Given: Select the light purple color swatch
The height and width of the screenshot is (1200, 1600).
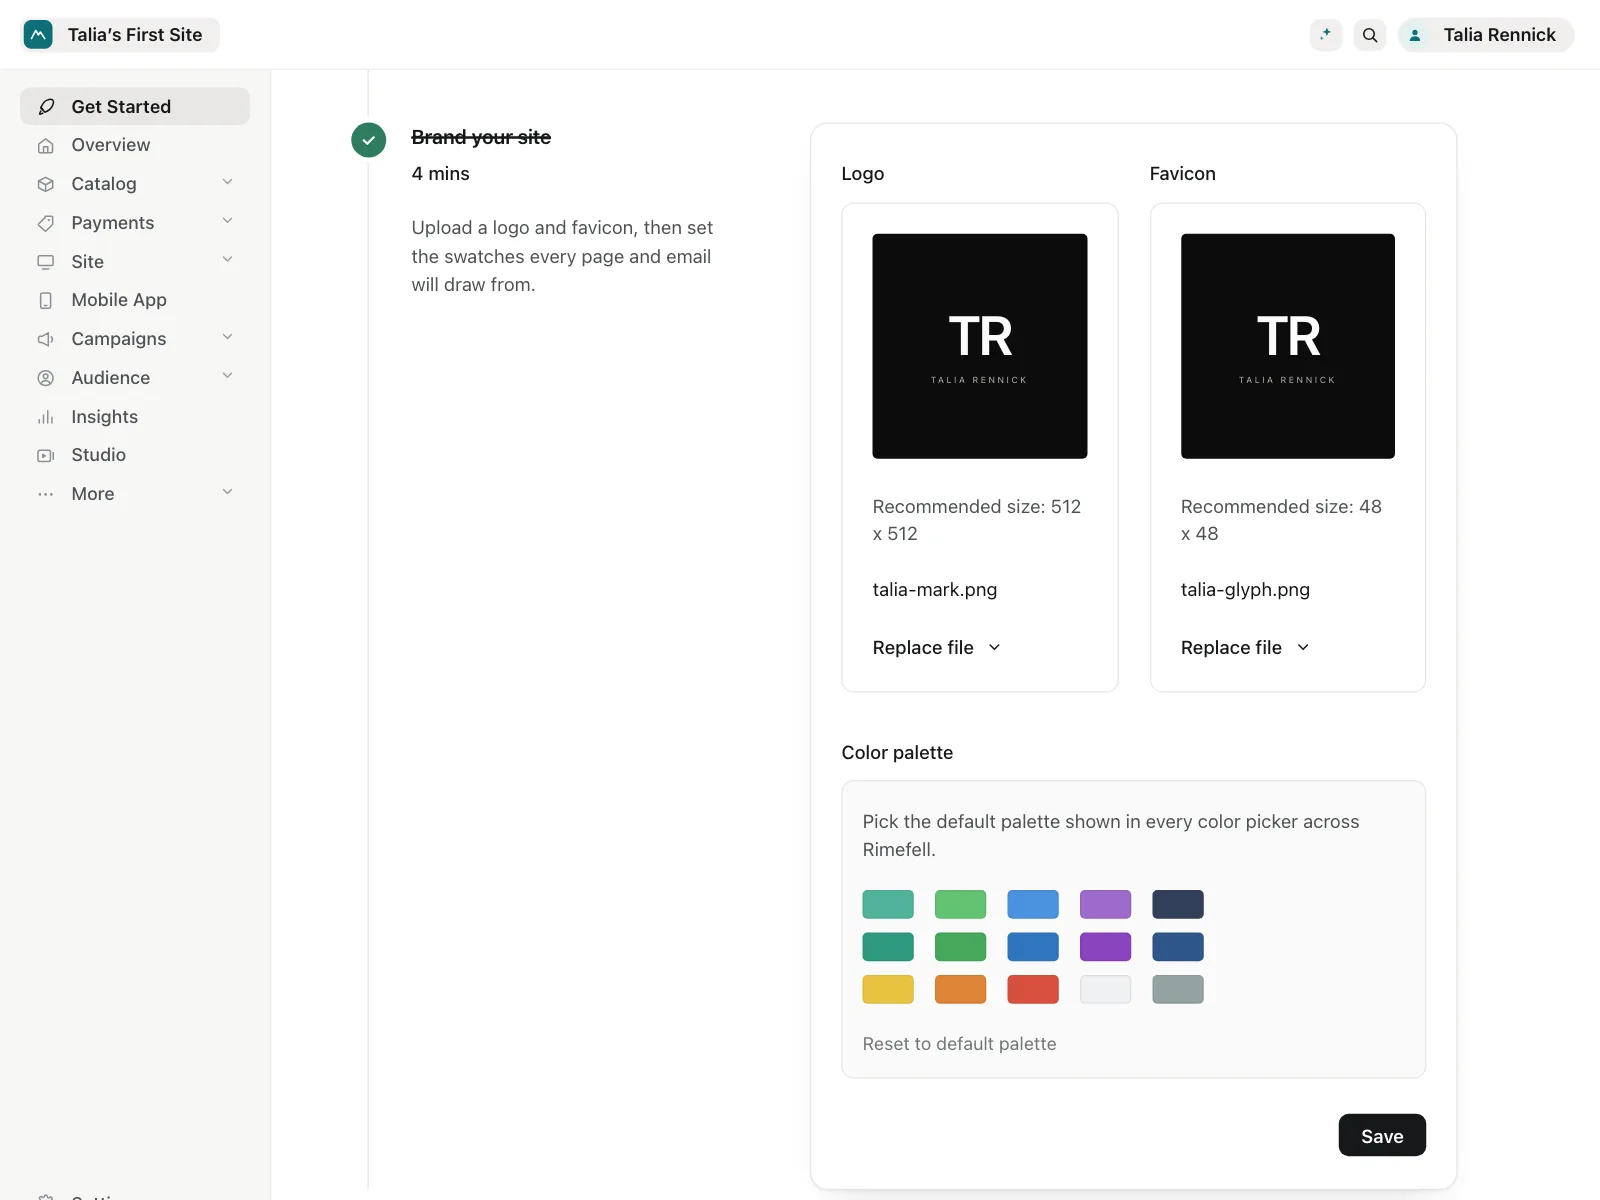Looking at the screenshot, I should [x=1105, y=905].
